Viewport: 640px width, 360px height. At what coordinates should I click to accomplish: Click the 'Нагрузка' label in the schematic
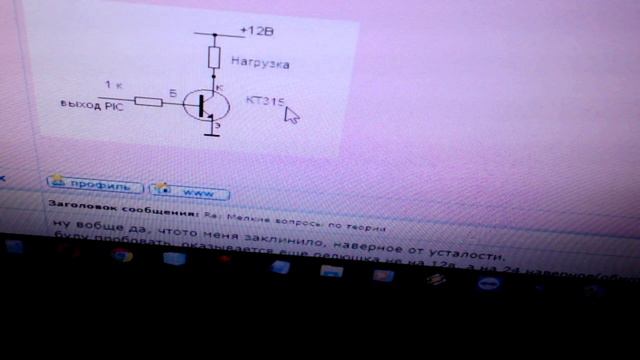(260, 62)
